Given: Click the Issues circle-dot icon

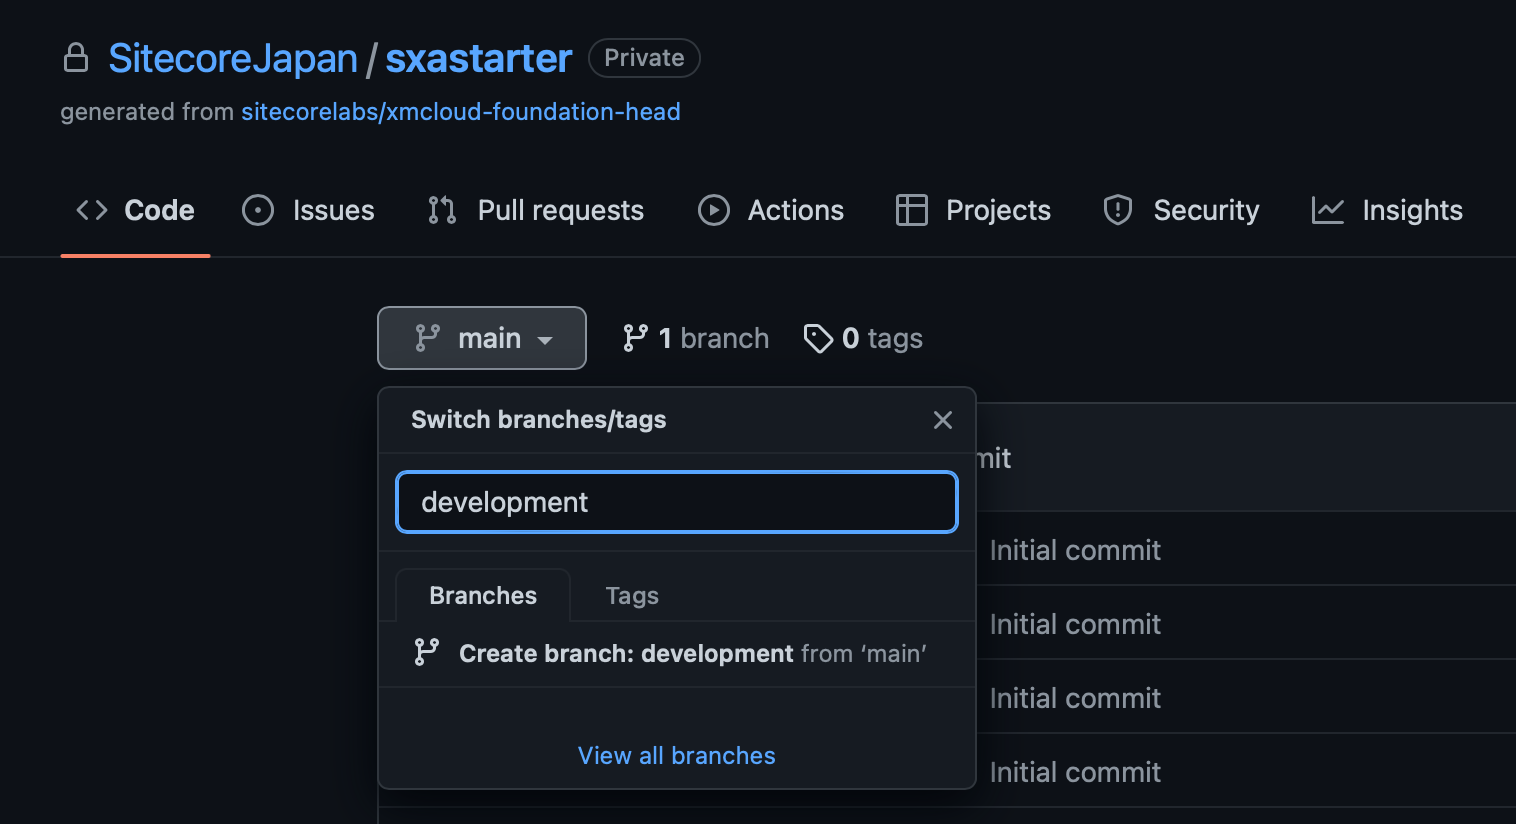Looking at the screenshot, I should pos(258,210).
